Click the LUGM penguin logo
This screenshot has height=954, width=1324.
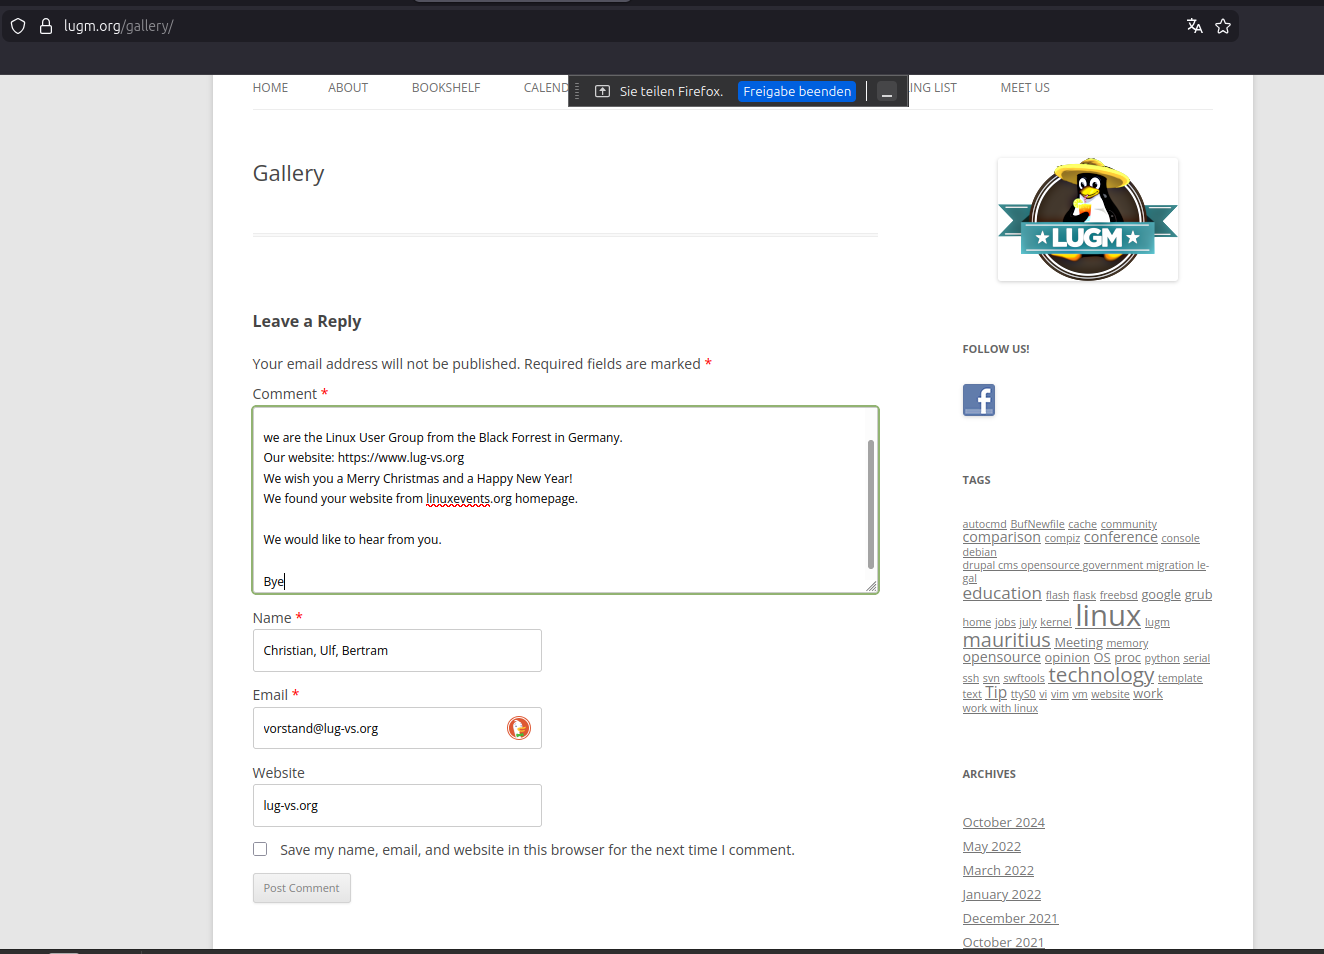click(x=1087, y=220)
